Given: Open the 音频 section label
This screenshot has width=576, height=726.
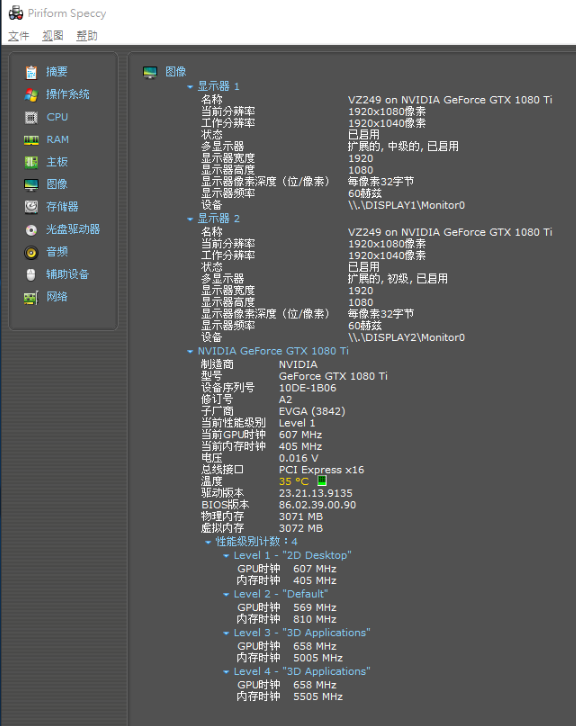Looking at the screenshot, I should pyautogui.click(x=56, y=252).
